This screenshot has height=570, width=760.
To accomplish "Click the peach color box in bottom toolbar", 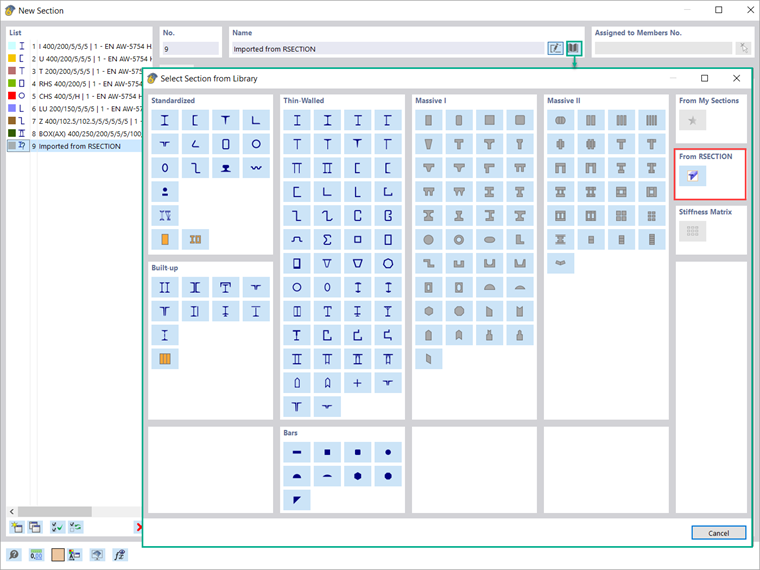I will (58, 554).
